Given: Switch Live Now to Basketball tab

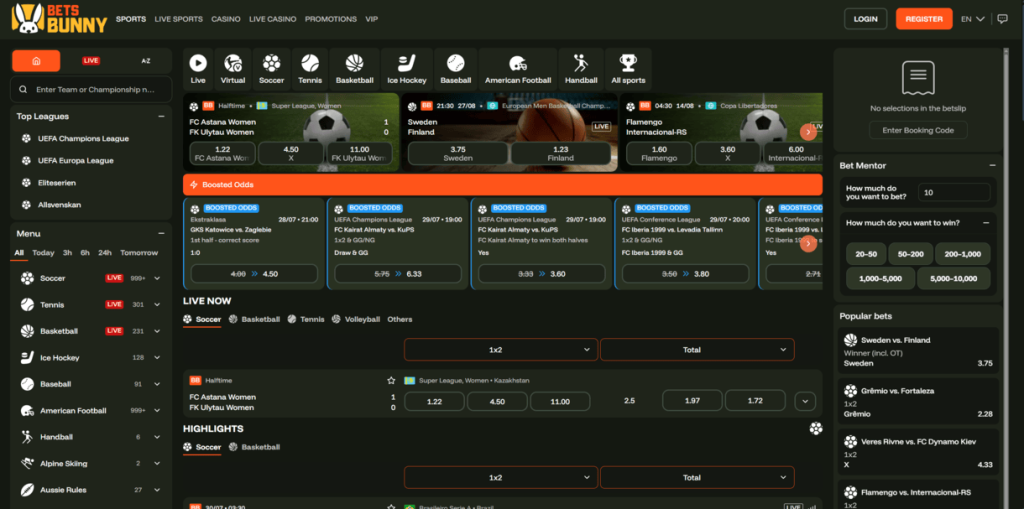Looking at the screenshot, I should click(255, 320).
